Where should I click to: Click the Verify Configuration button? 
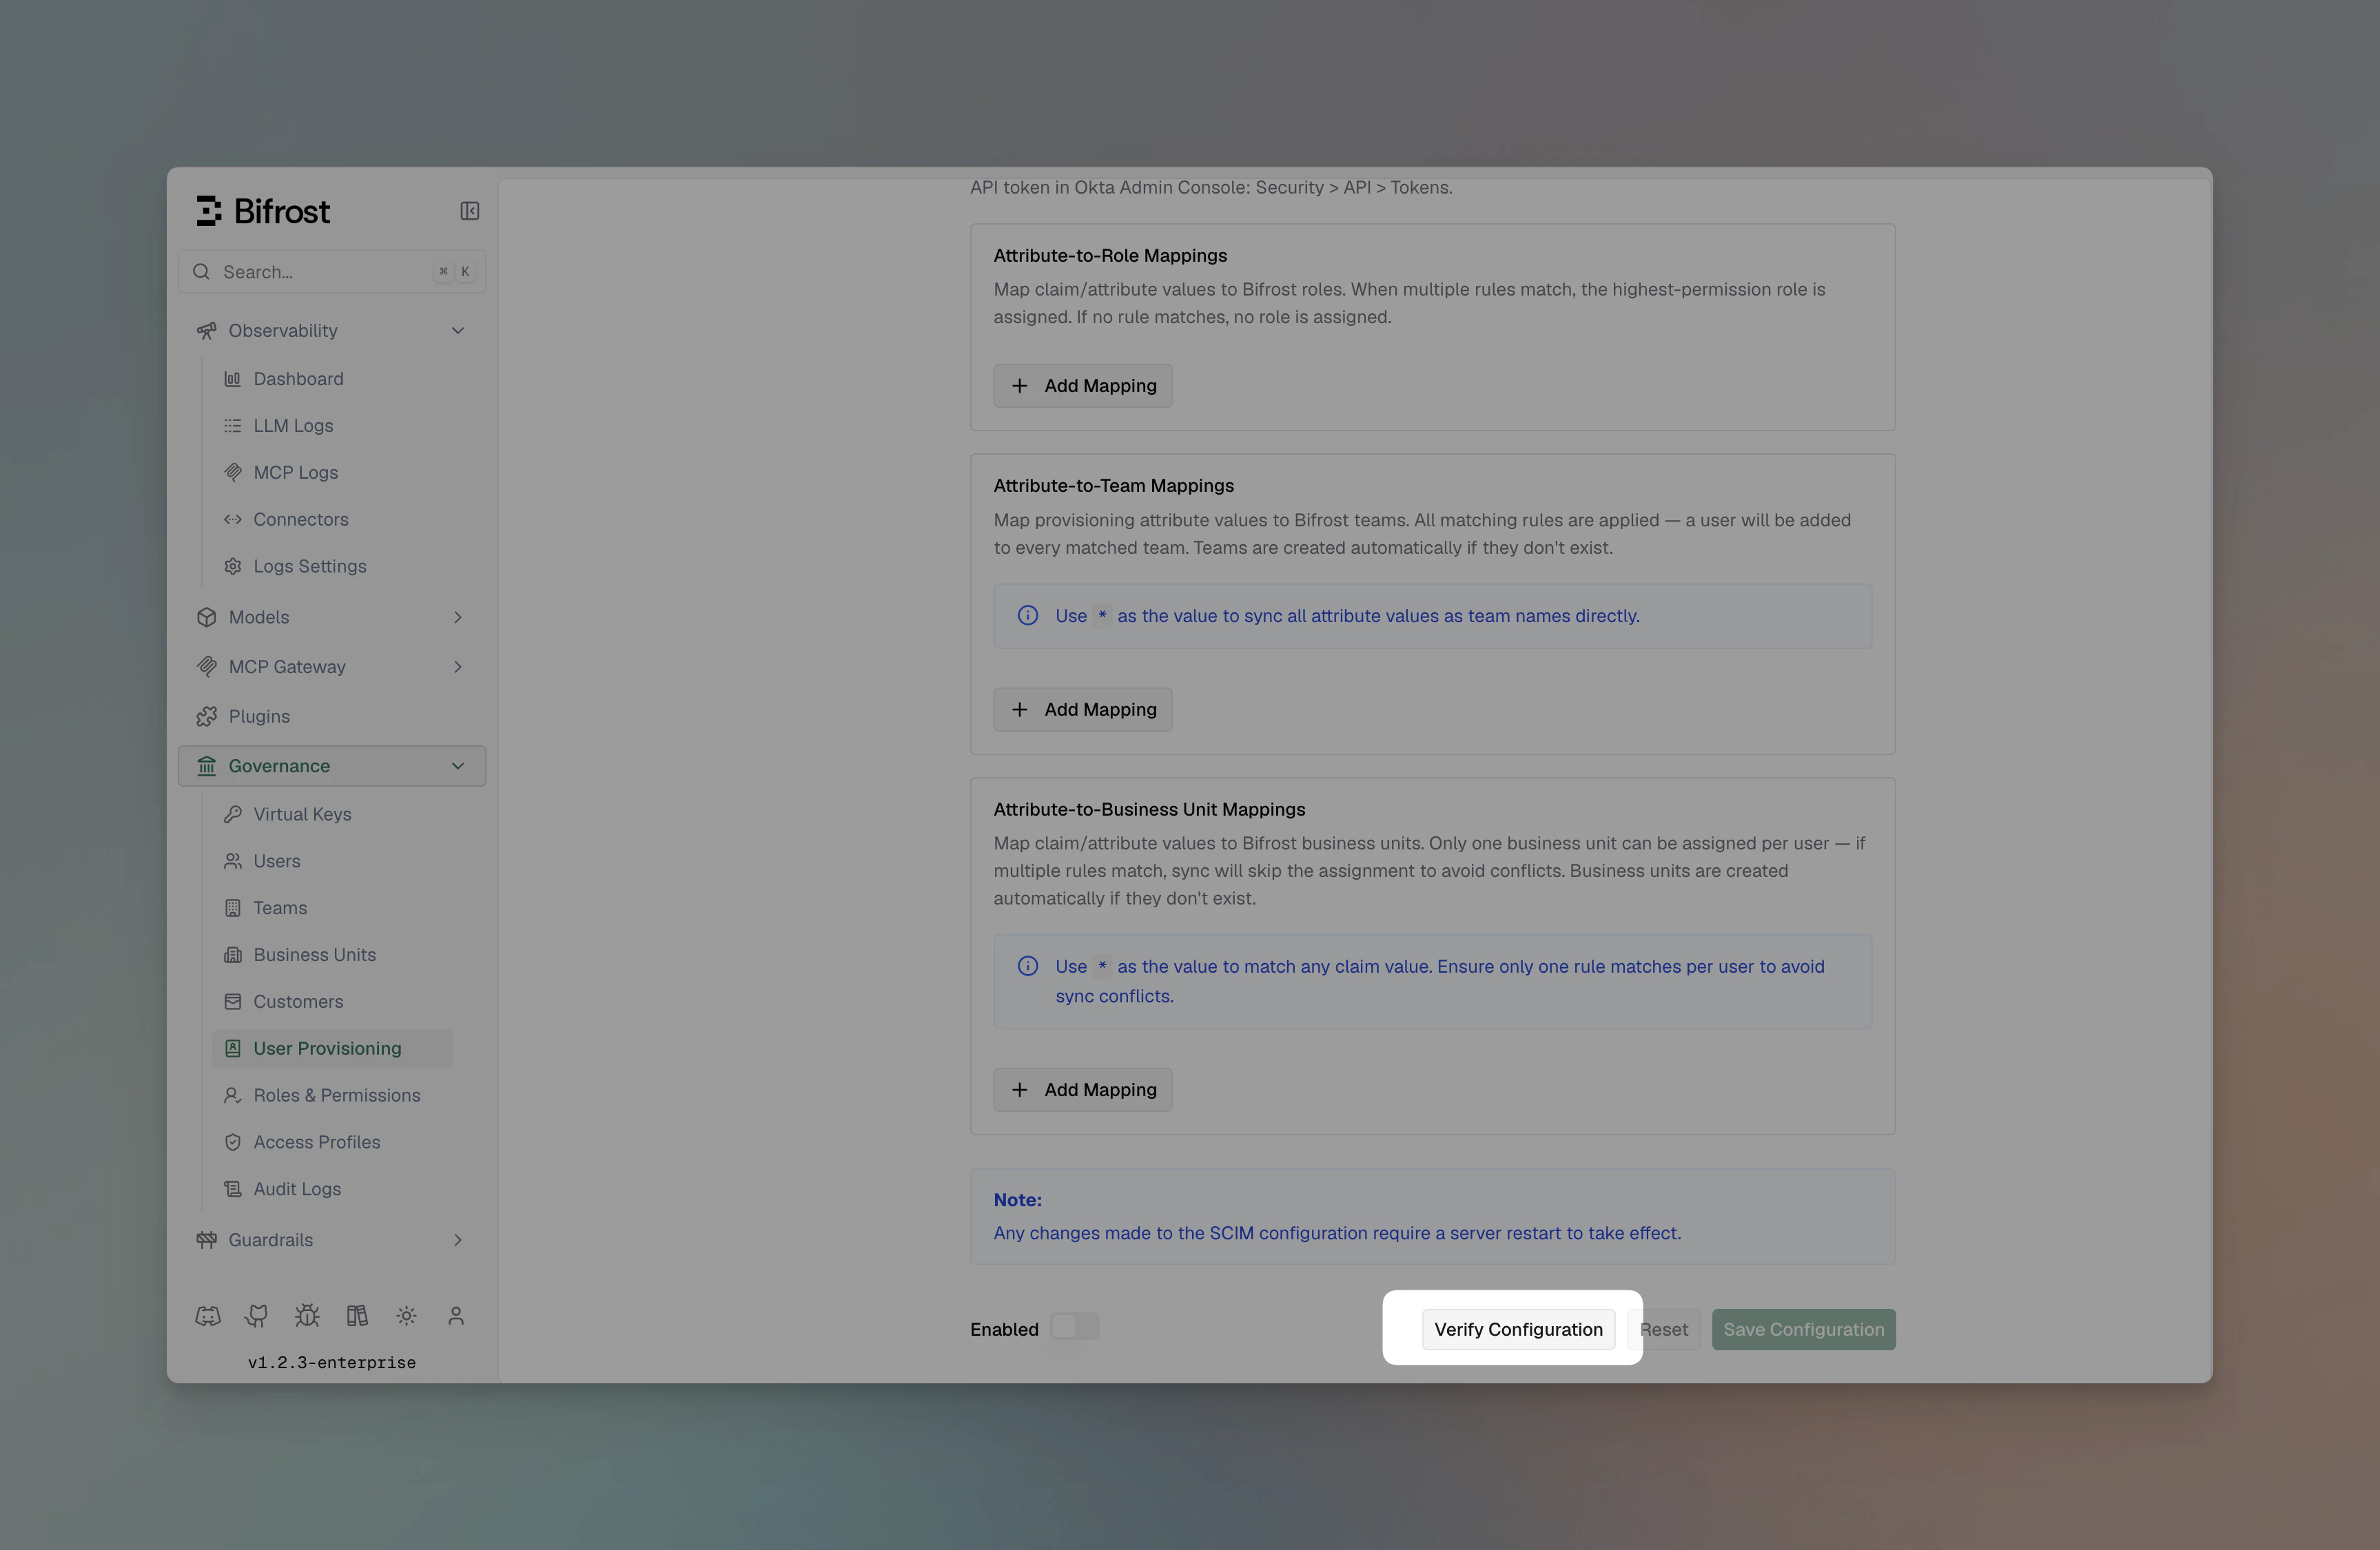coord(1517,1329)
